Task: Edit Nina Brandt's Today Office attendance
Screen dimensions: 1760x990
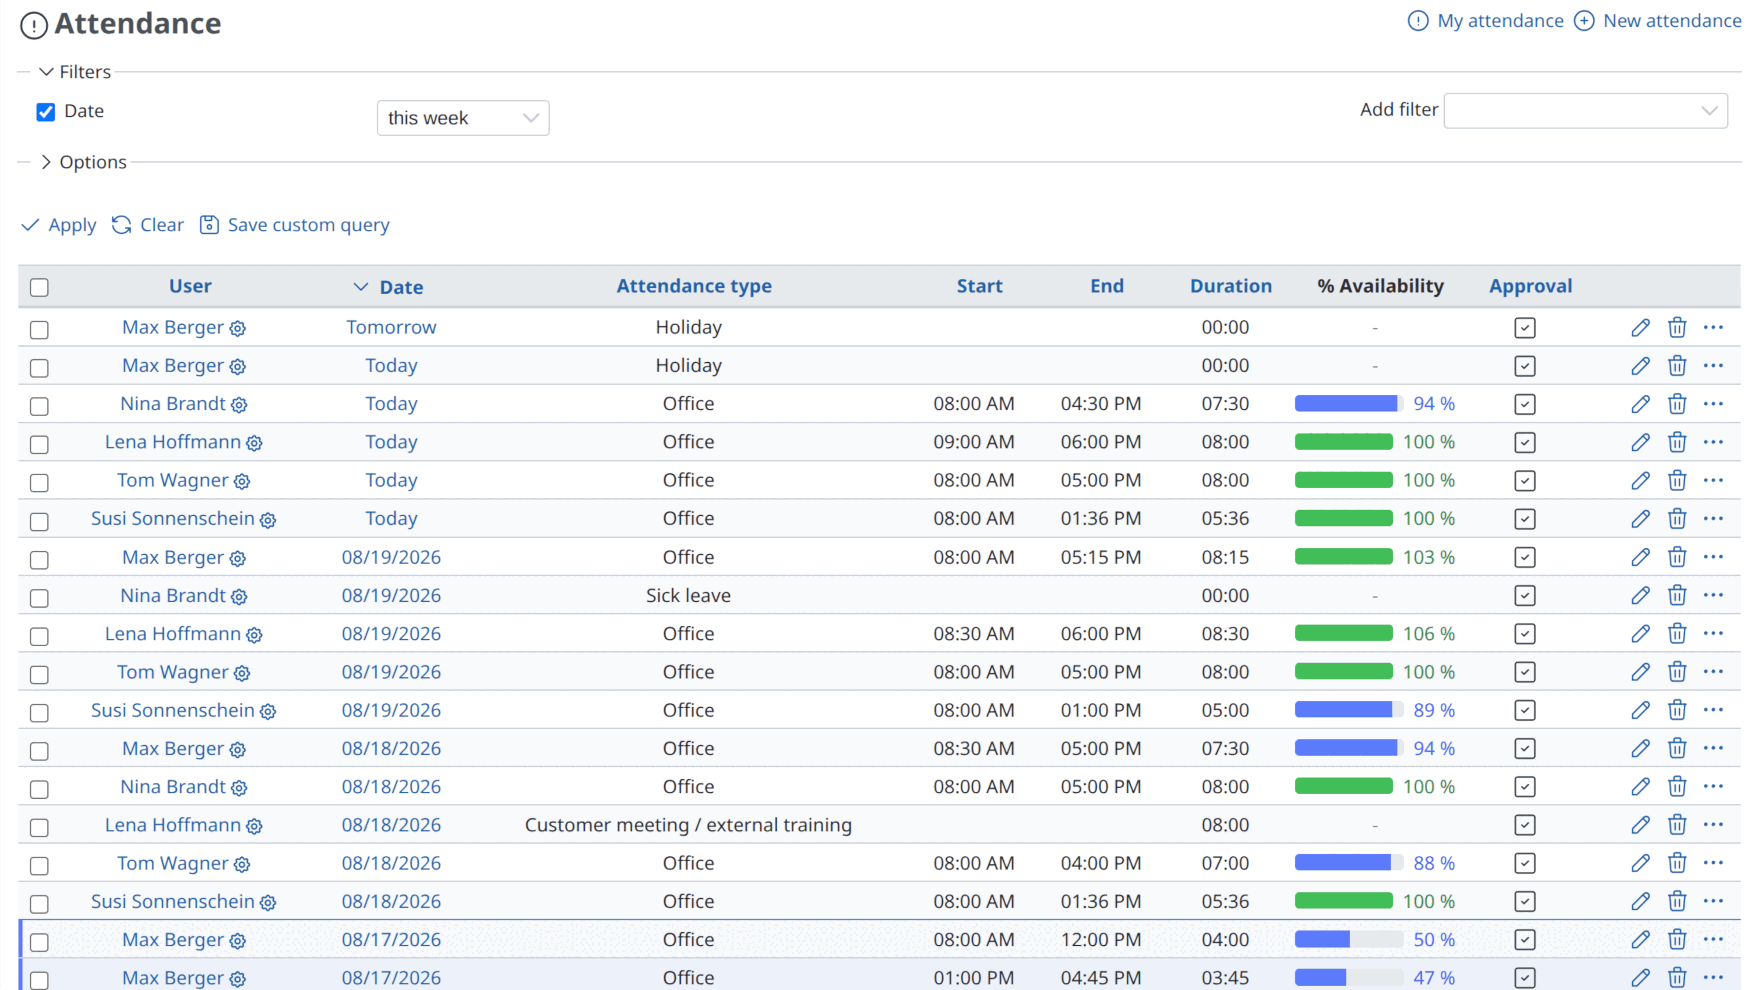Action: pos(1640,404)
